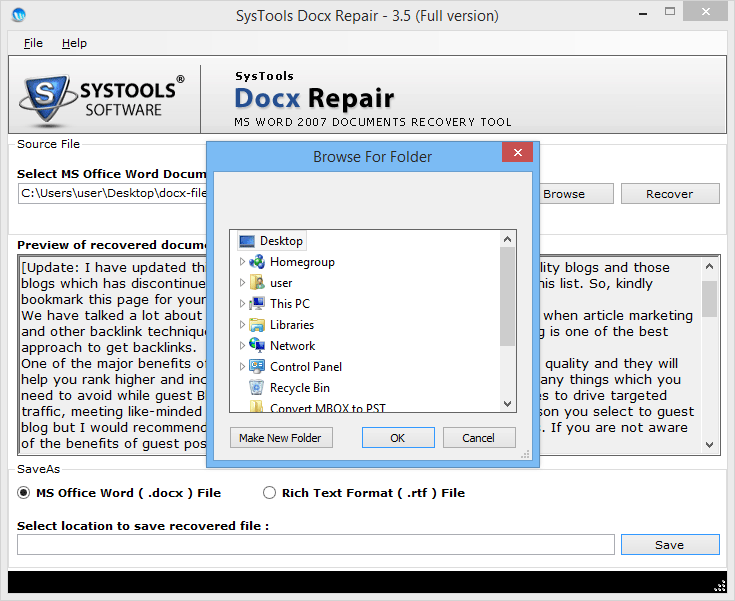Select the Recycle Bin label in tree
The image size is (735, 601).
(300, 388)
